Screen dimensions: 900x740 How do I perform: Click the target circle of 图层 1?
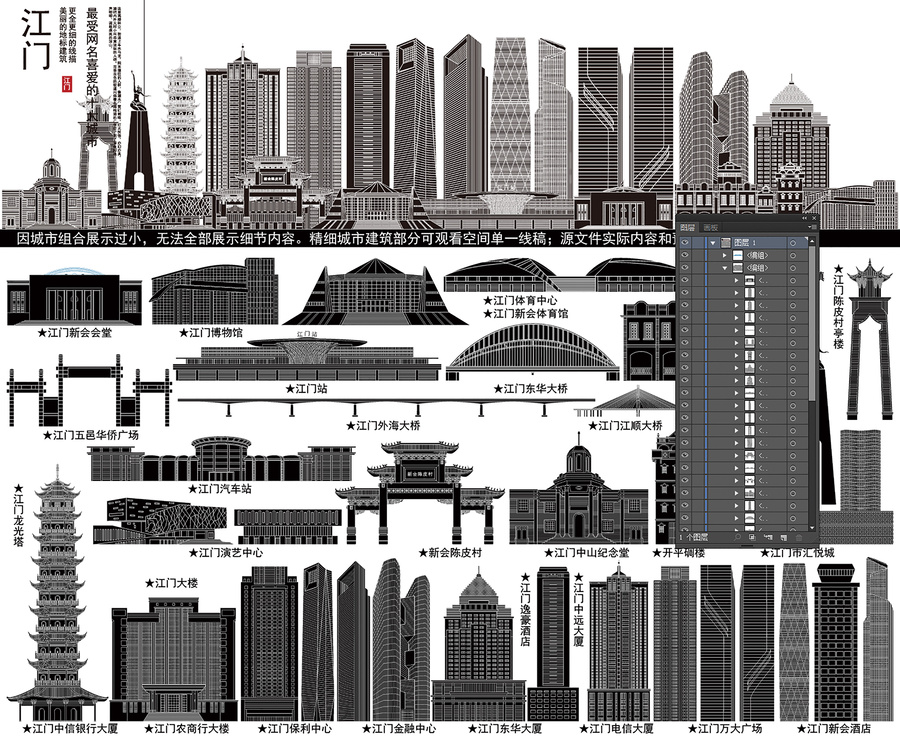point(793,243)
